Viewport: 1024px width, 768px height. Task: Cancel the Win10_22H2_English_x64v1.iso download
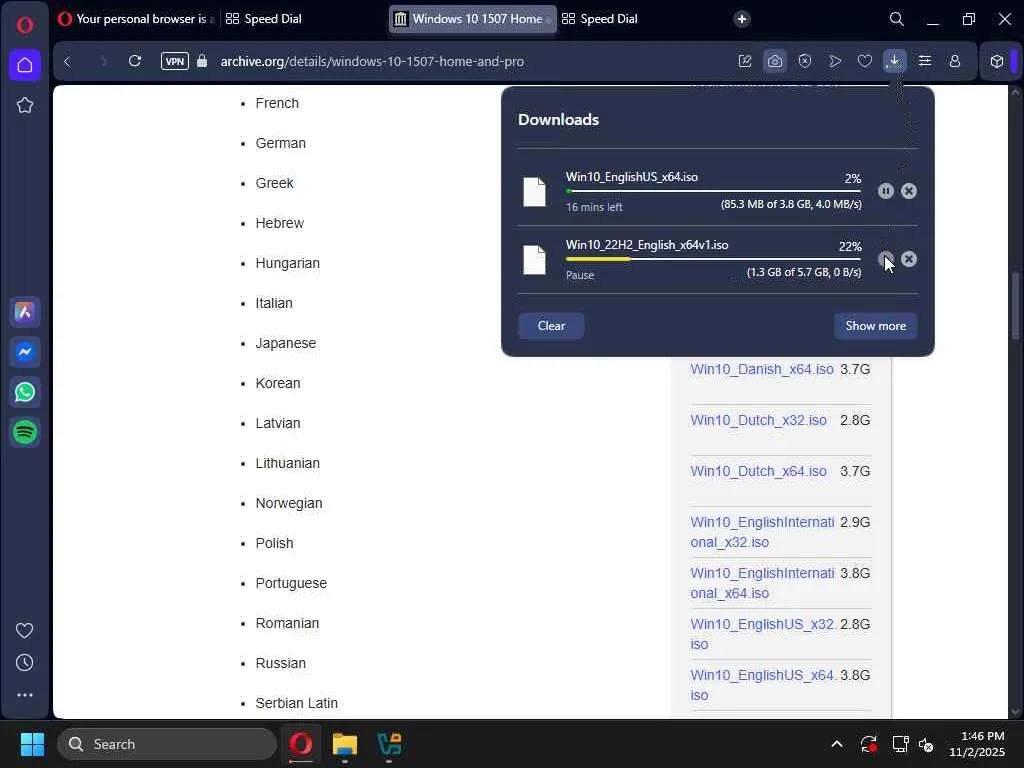(x=908, y=259)
